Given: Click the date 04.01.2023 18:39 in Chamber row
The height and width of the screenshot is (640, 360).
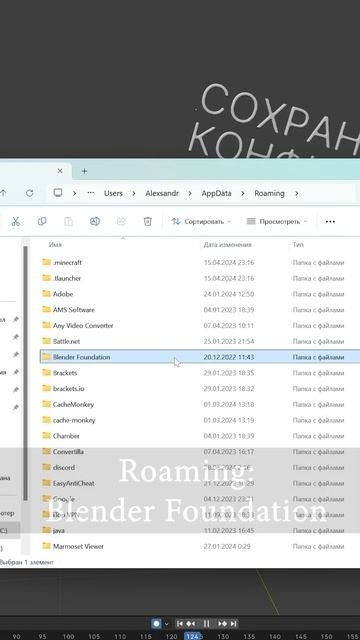Looking at the screenshot, I should tap(229, 436).
